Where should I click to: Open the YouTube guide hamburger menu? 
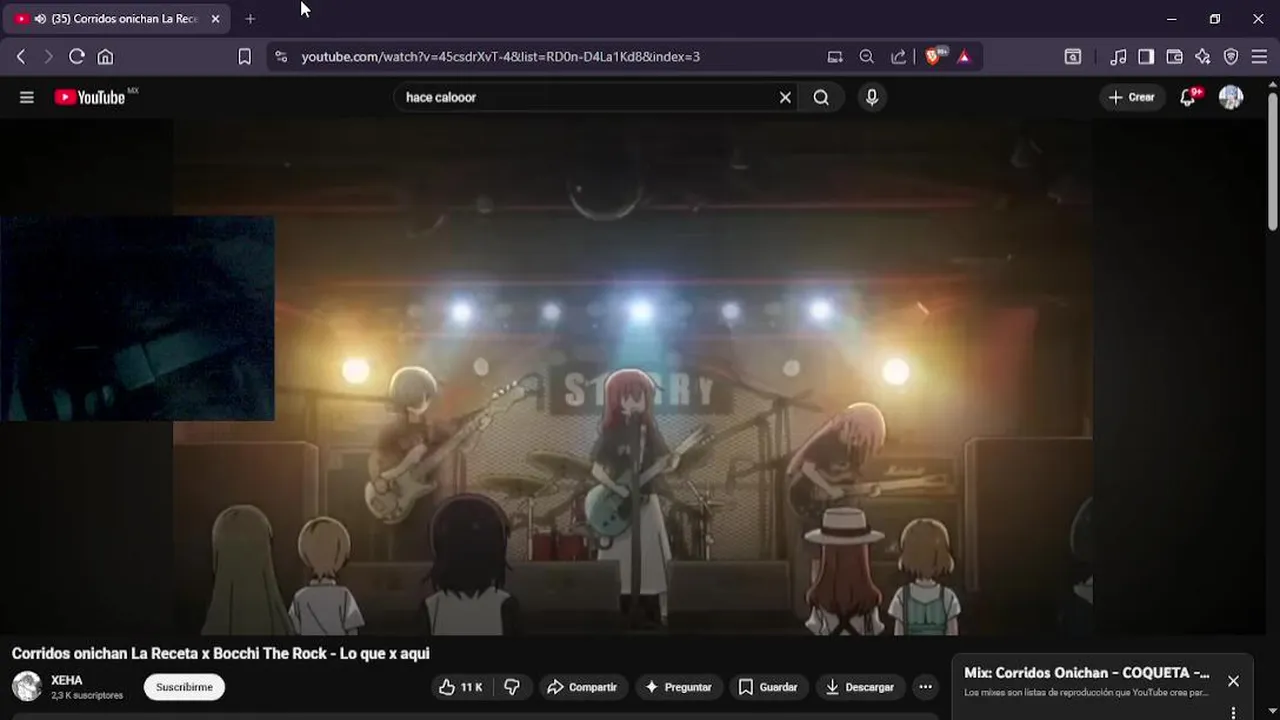click(27, 97)
